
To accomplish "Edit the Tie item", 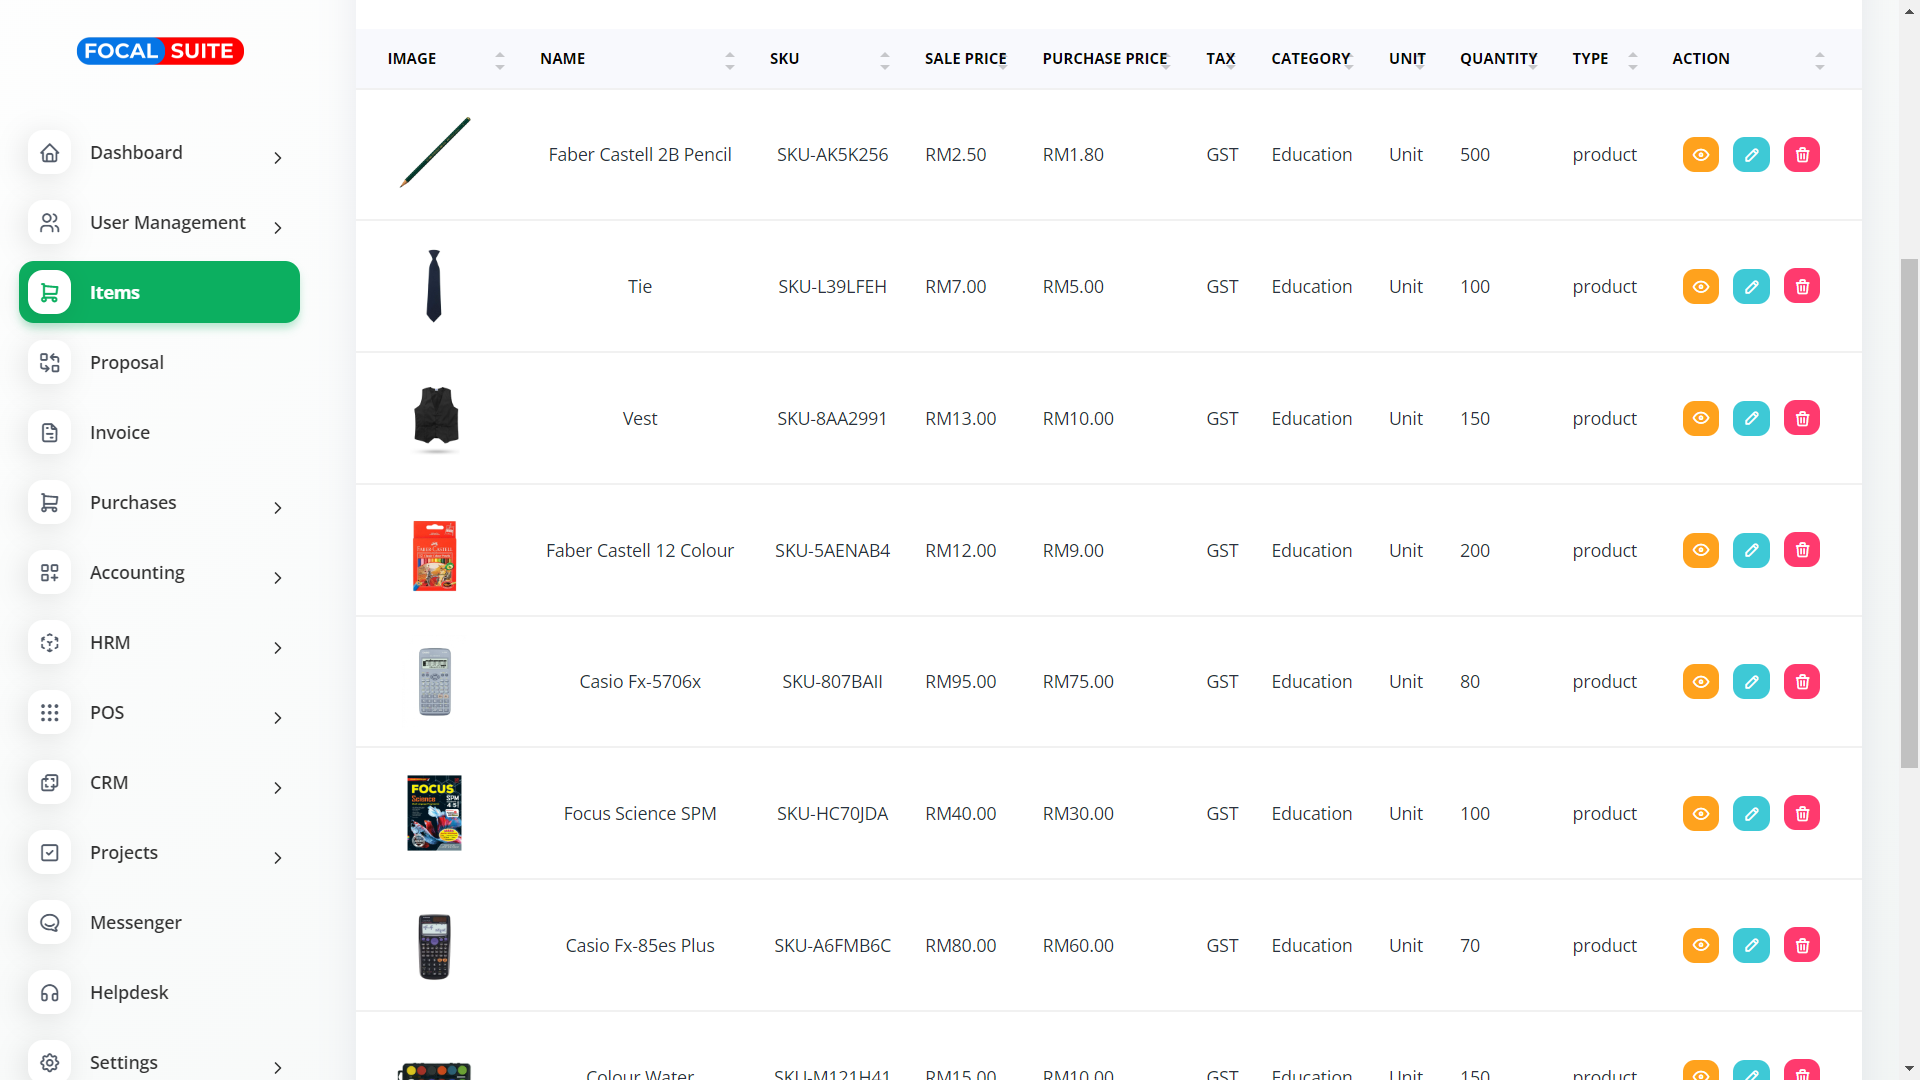I will tap(1751, 287).
